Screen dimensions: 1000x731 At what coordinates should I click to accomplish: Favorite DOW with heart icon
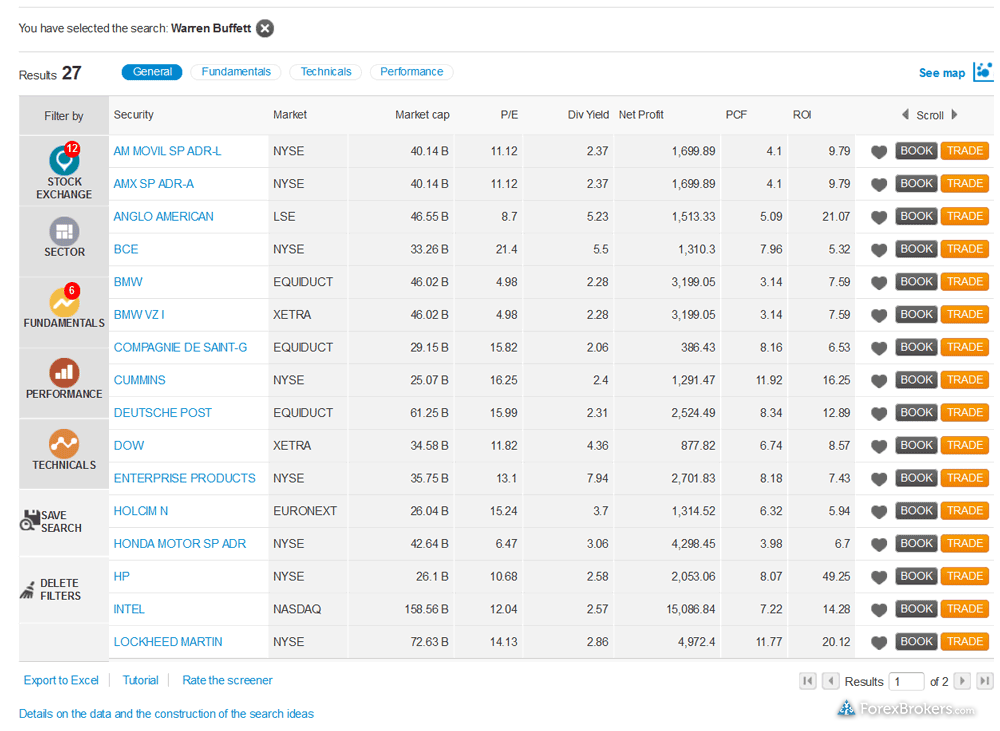pos(879,446)
